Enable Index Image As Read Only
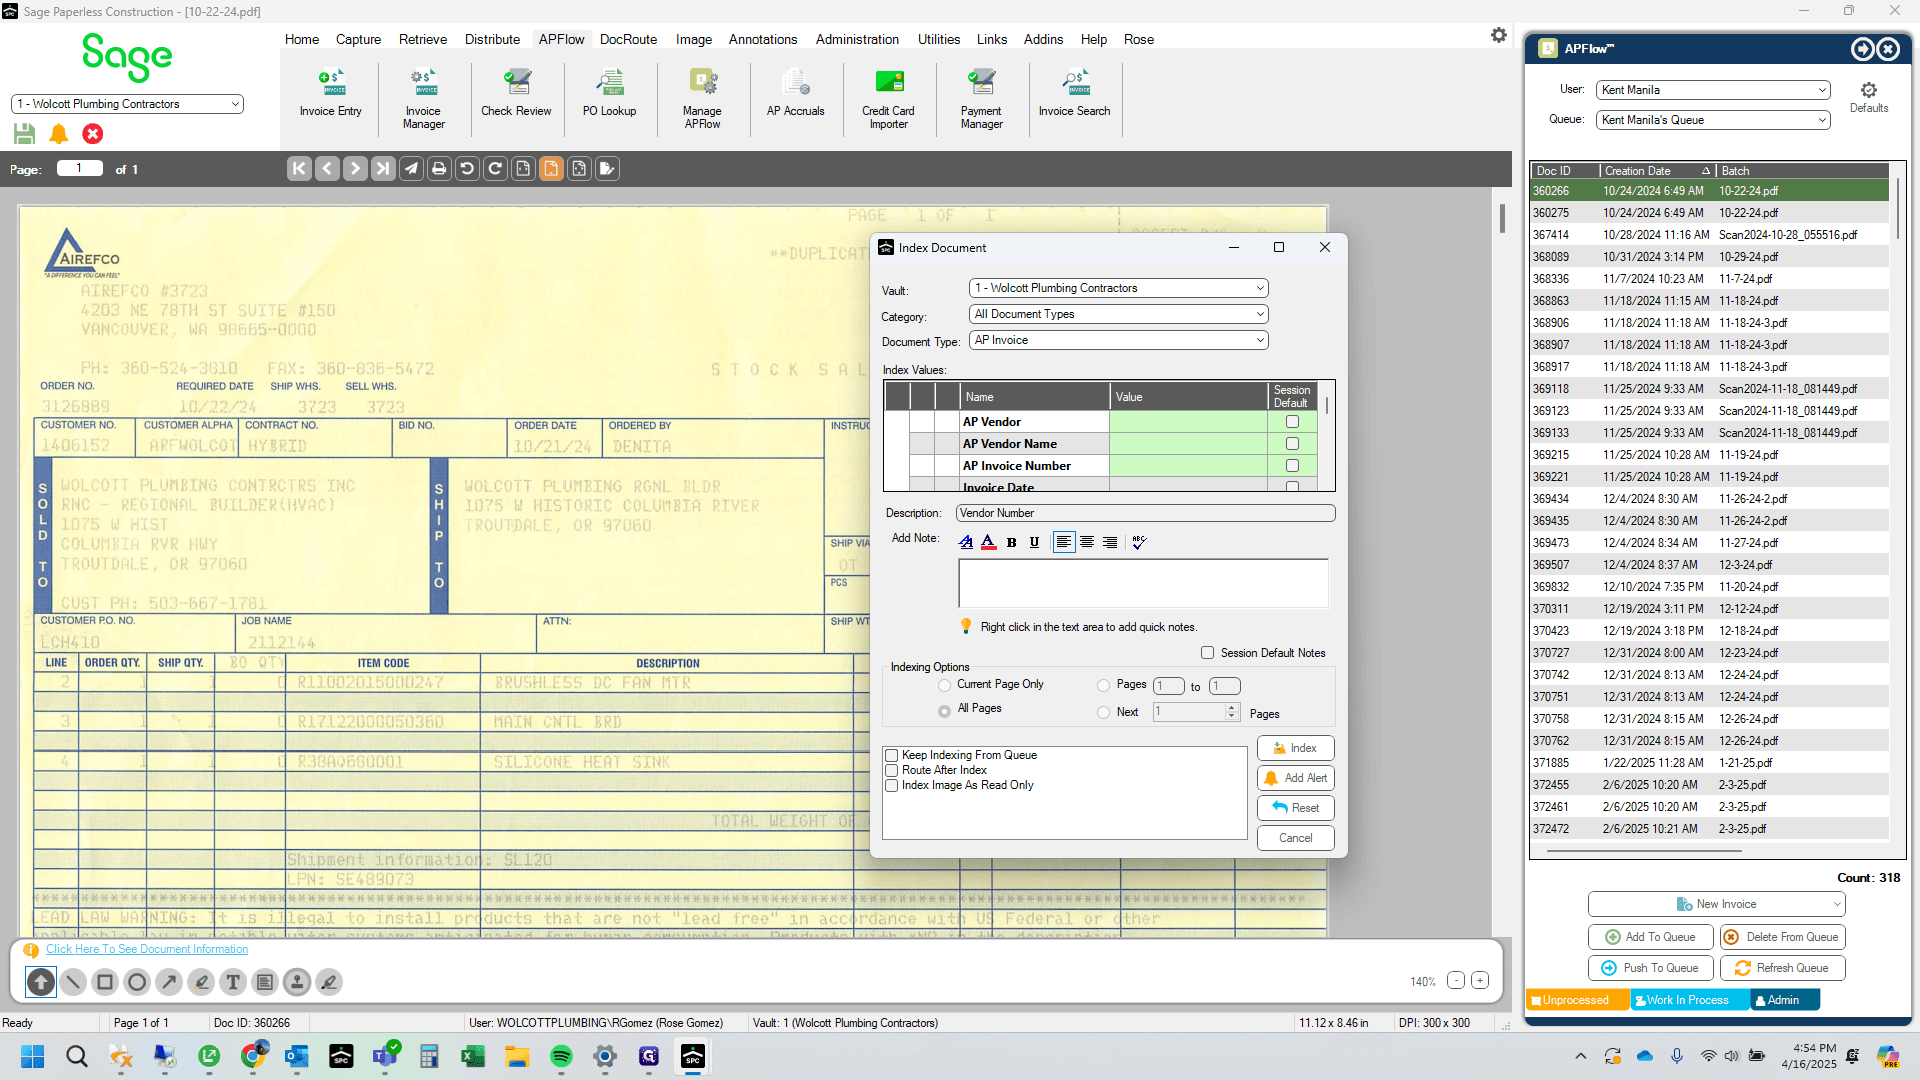Viewport: 1920px width, 1080px height. coord(891,786)
